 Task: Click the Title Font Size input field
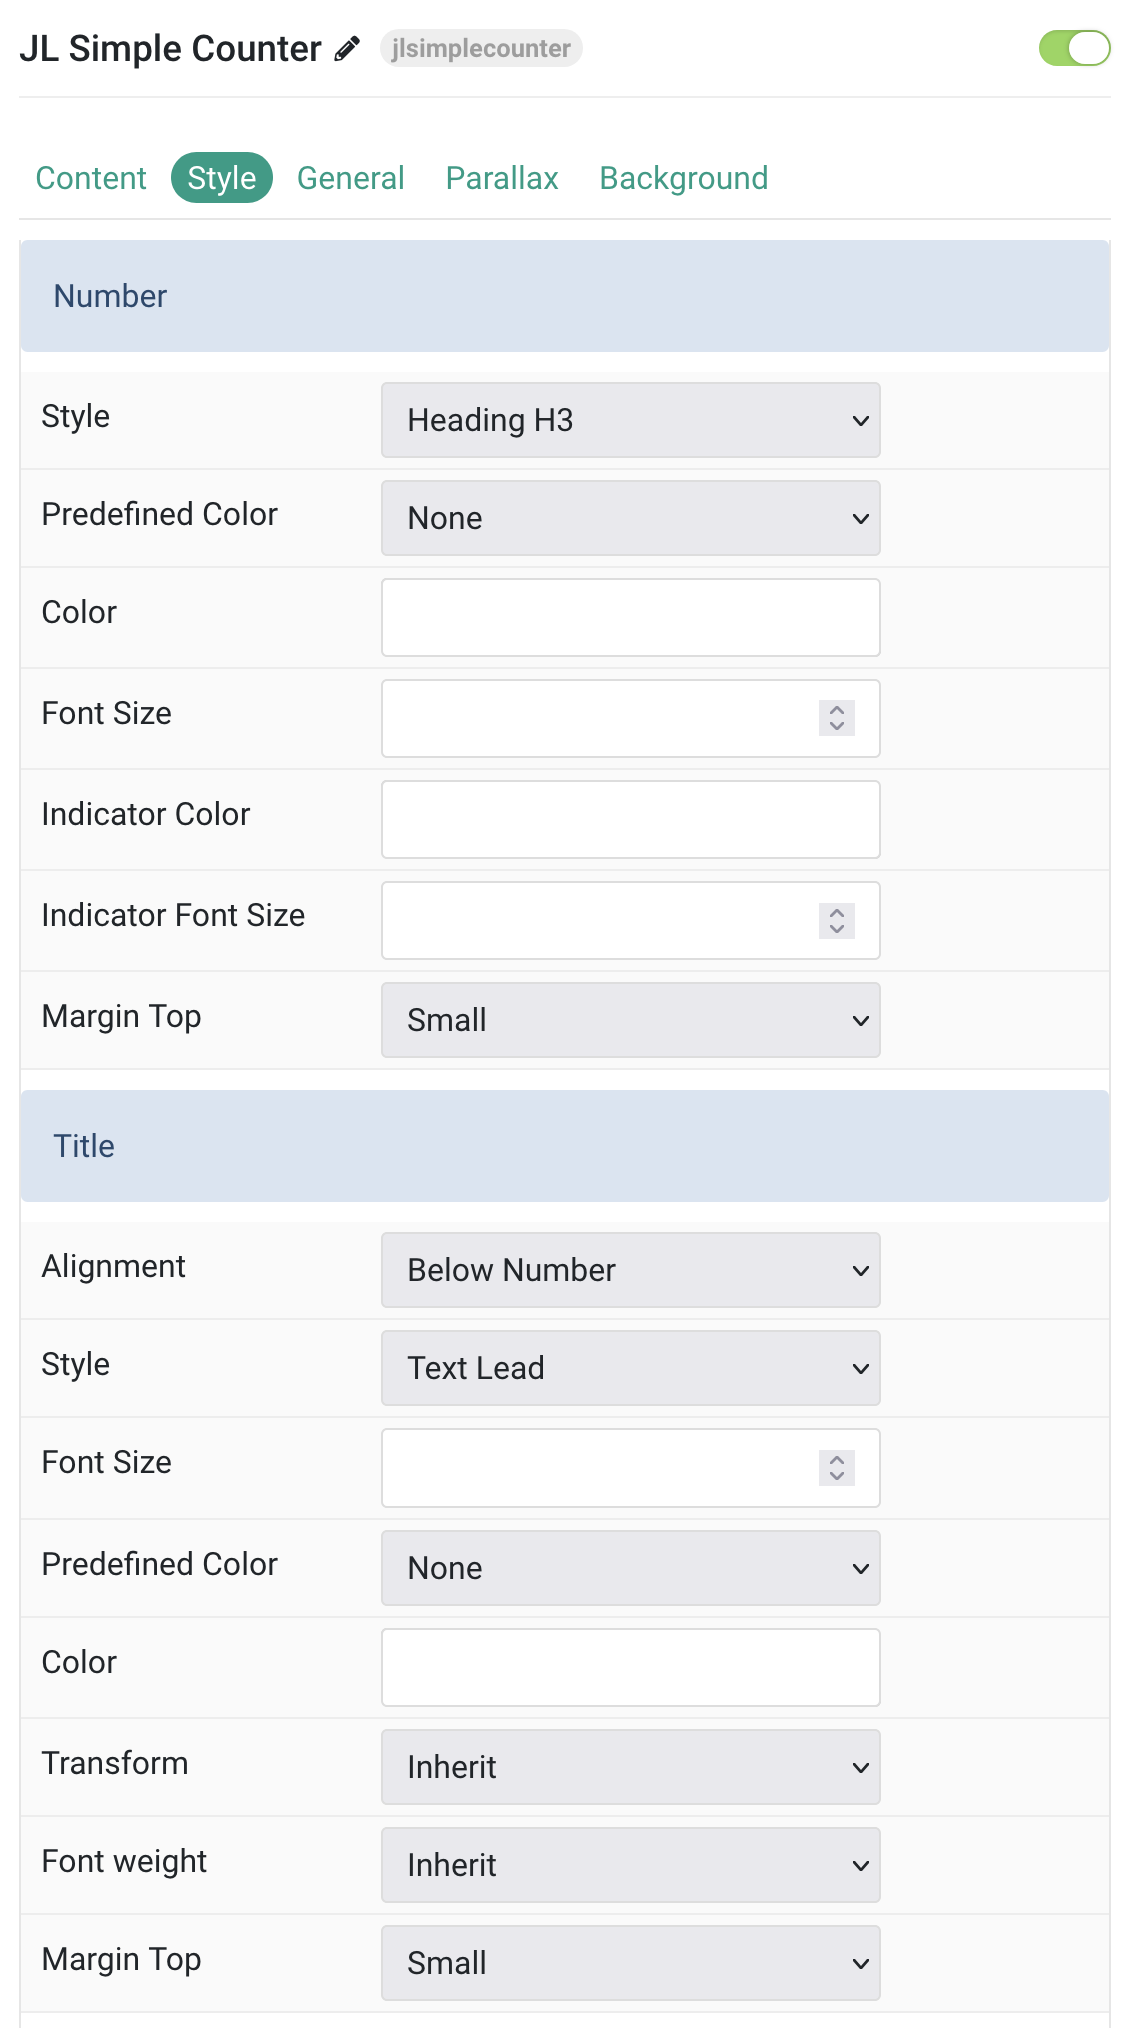tap(631, 1467)
